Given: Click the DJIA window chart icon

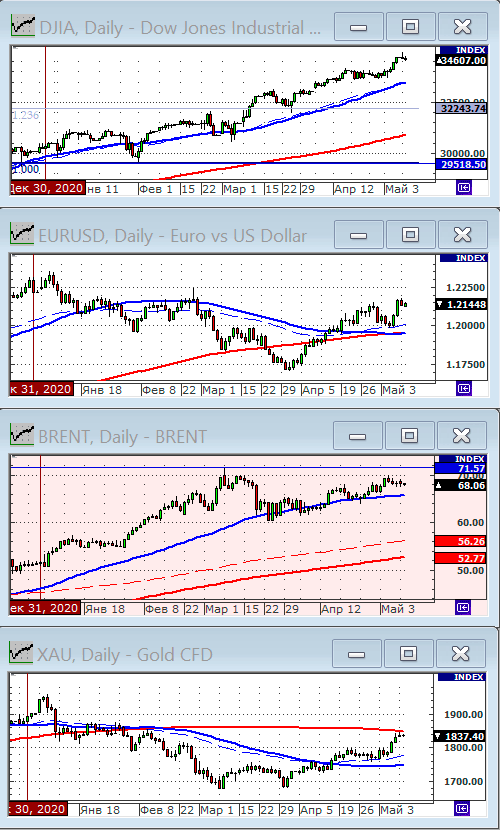Looking at the screenshot, I should (23, 26).
